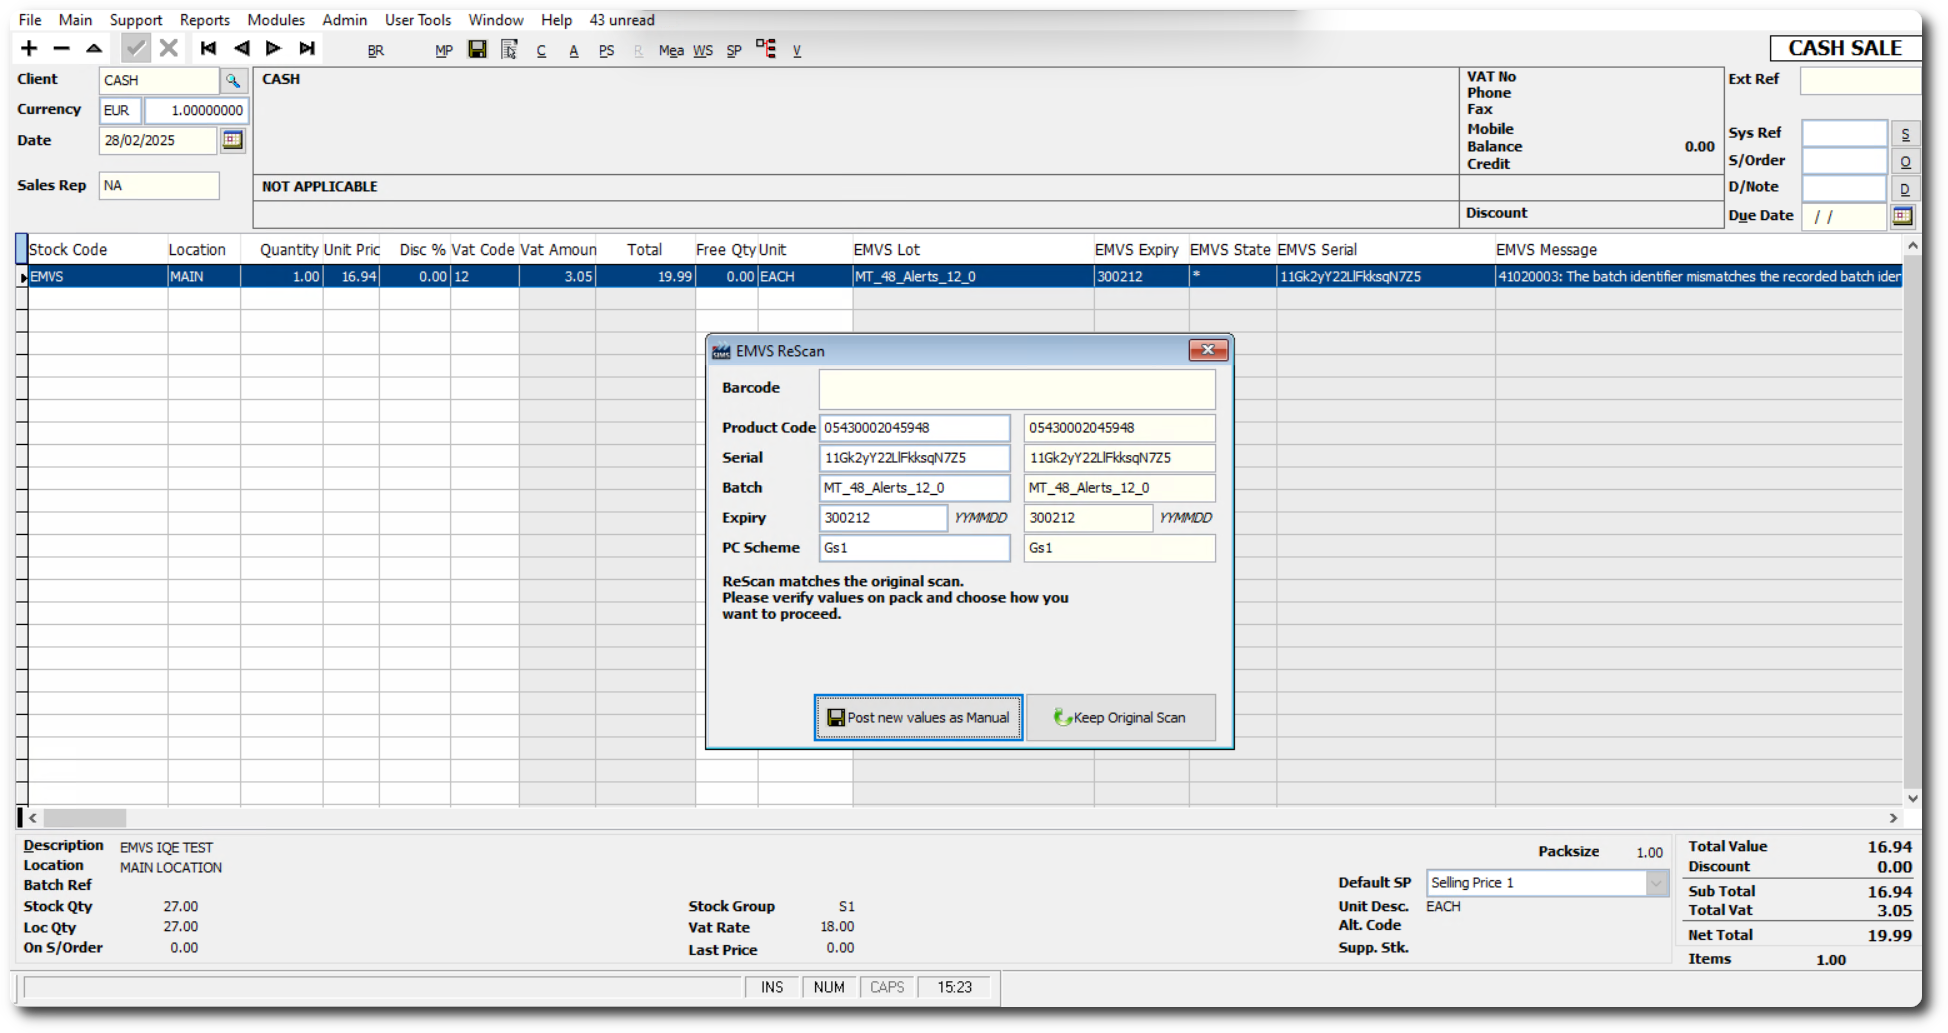Add a new record with the plus icon
The image size is (1948, 1033).
pos(29,48)
